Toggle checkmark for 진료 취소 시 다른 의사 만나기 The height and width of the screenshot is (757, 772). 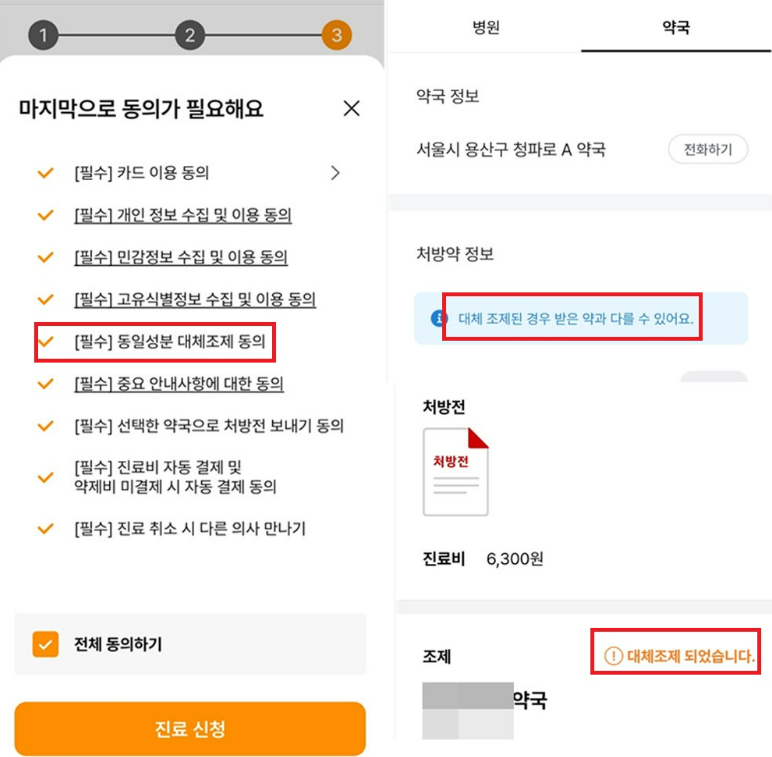[45, 528]
